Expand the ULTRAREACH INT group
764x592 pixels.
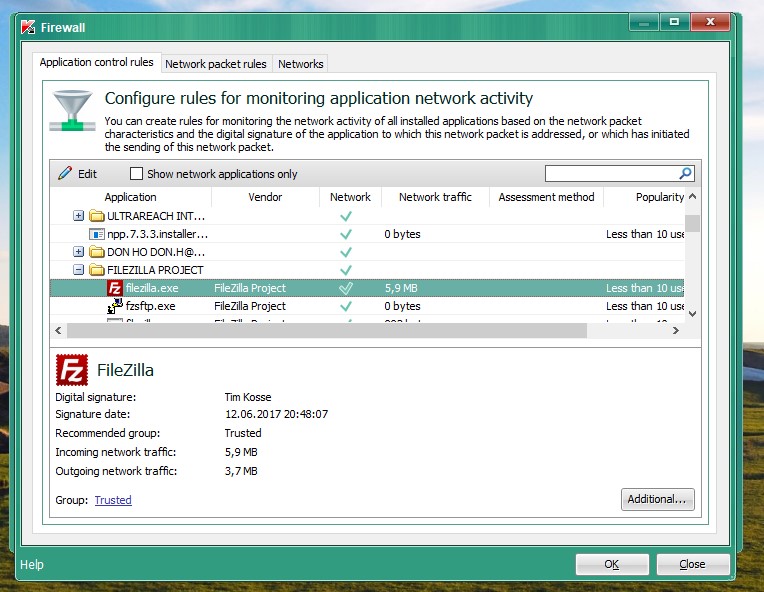coord(78,215)
